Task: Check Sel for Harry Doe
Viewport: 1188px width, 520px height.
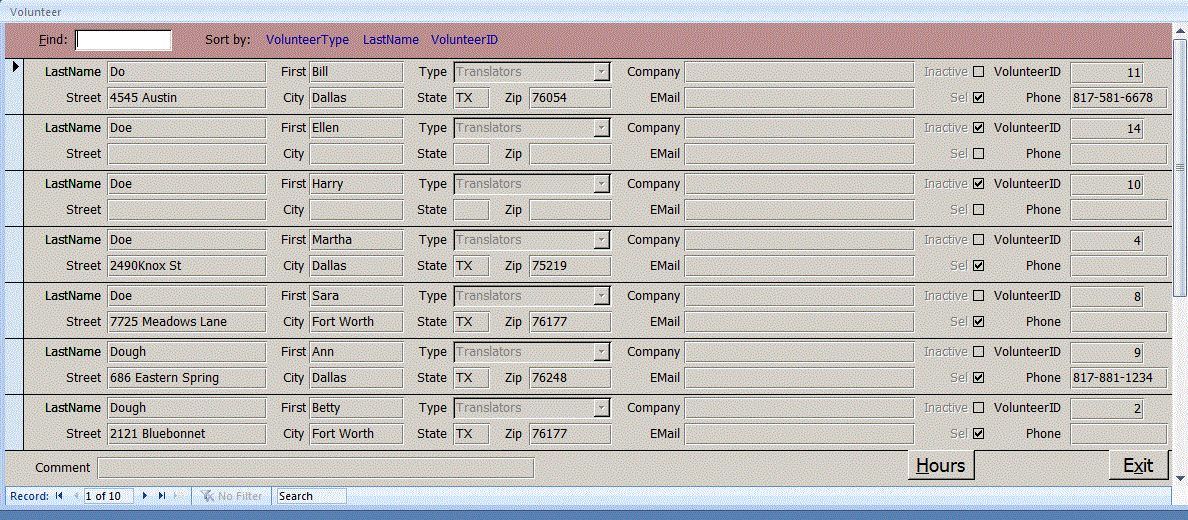Action: [978, 210]
